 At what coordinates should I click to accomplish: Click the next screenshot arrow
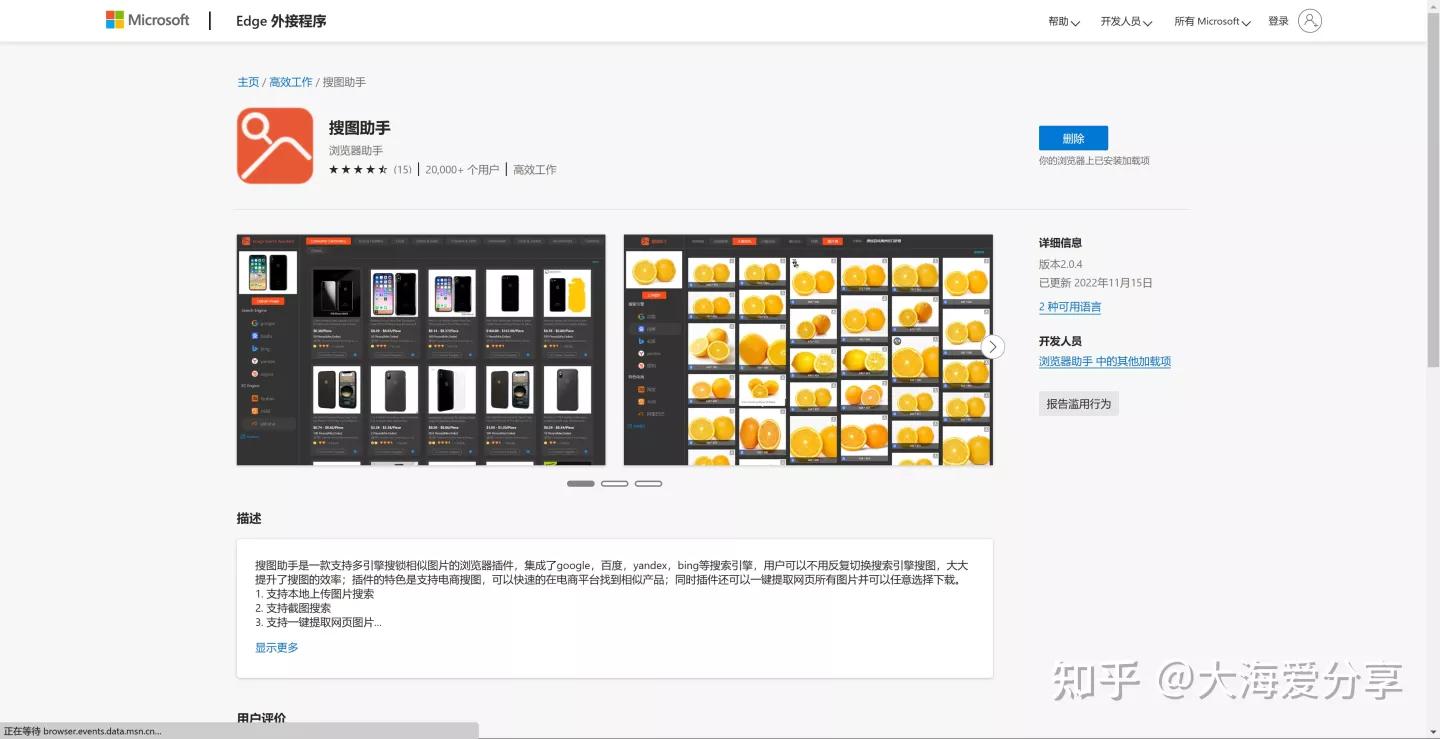click(992, 346)
